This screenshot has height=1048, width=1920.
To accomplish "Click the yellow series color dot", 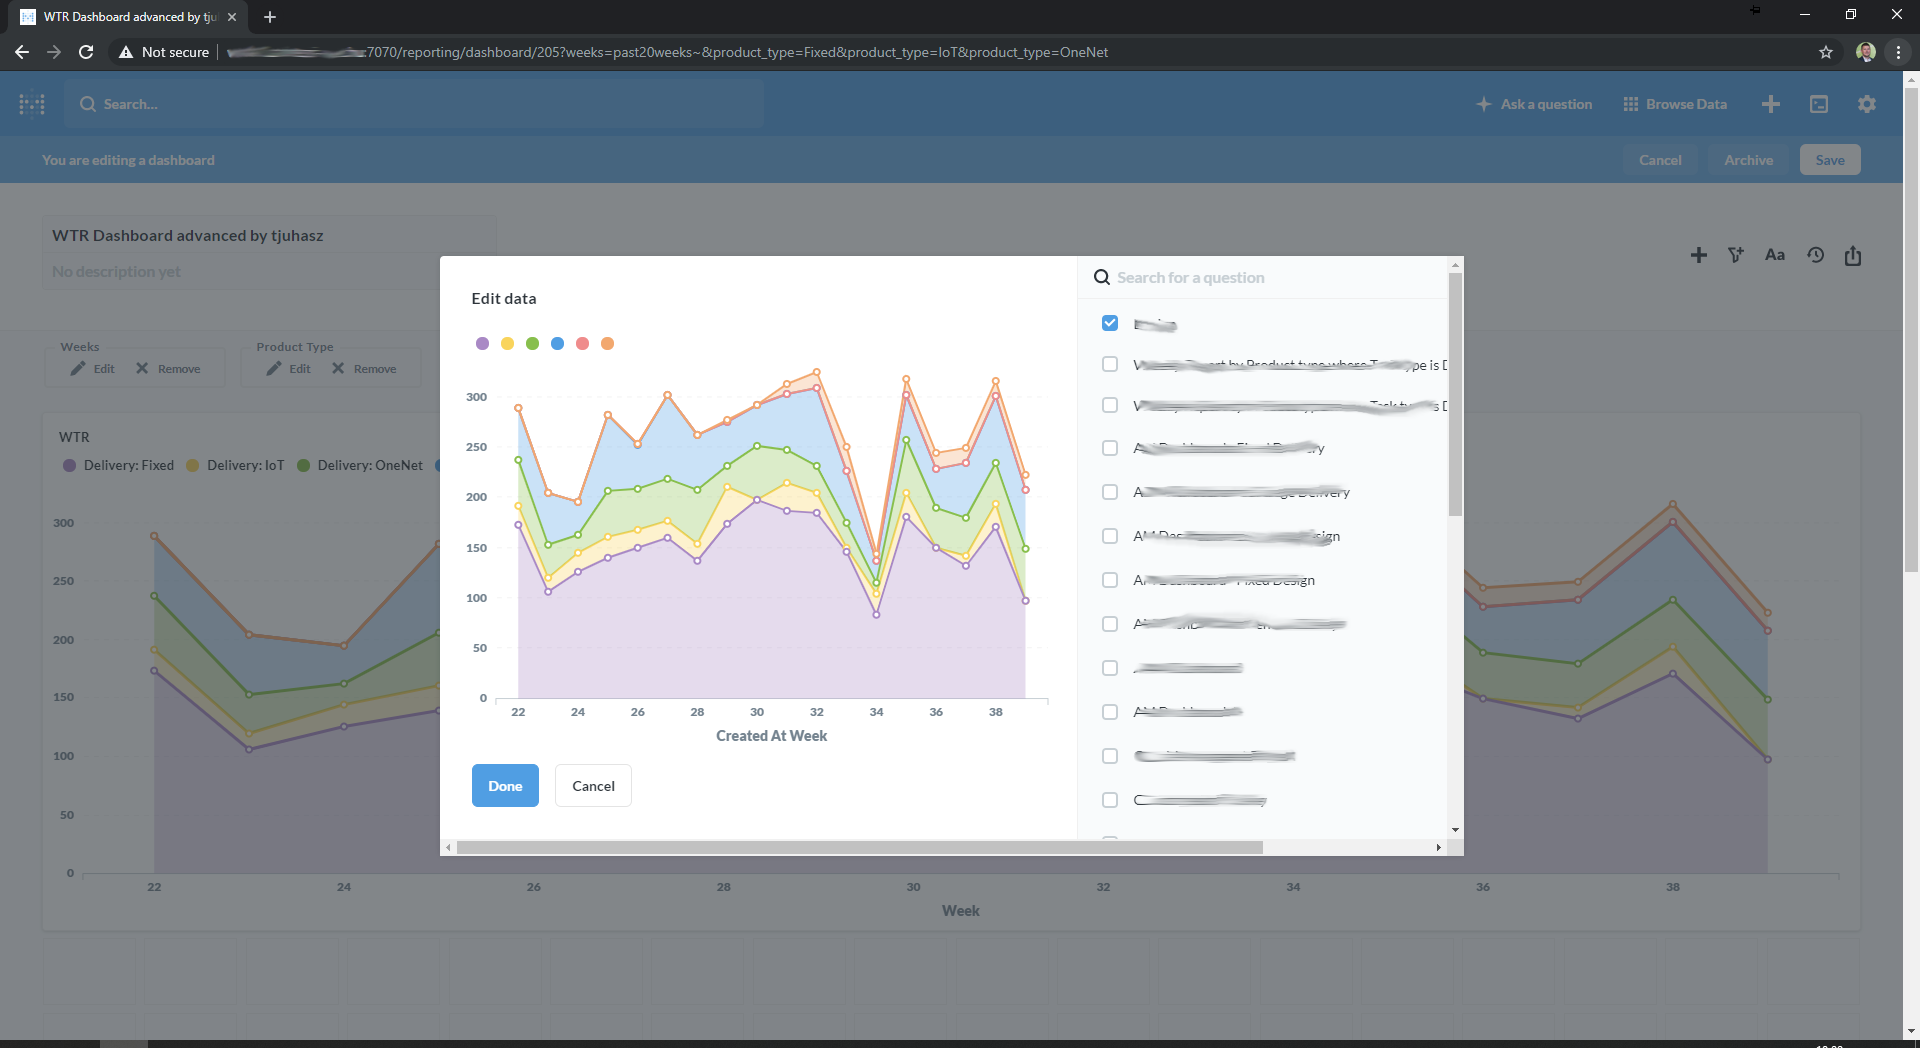I will (x=507, y=343).
